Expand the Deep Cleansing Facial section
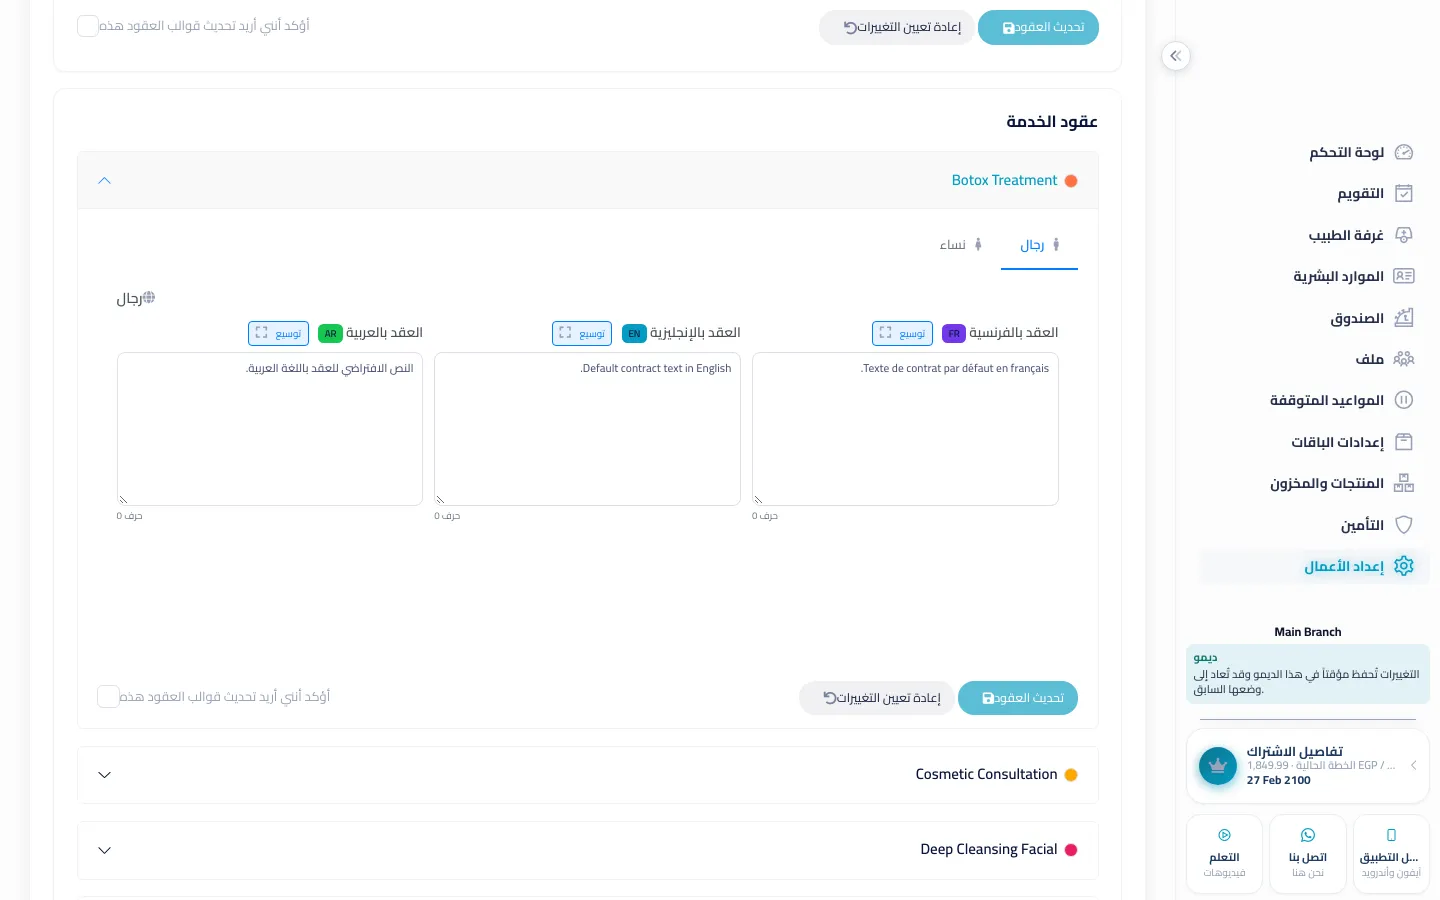The width and height of the screenshot is (1440, 900). coord(588,850)
